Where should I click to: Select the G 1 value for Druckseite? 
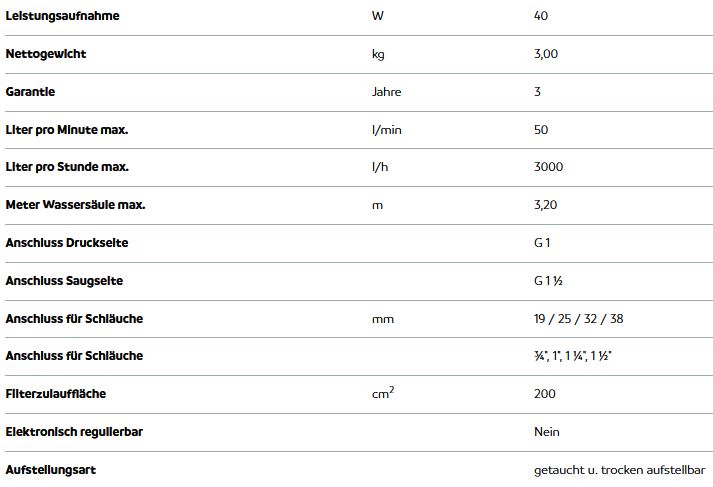[542, 243]
